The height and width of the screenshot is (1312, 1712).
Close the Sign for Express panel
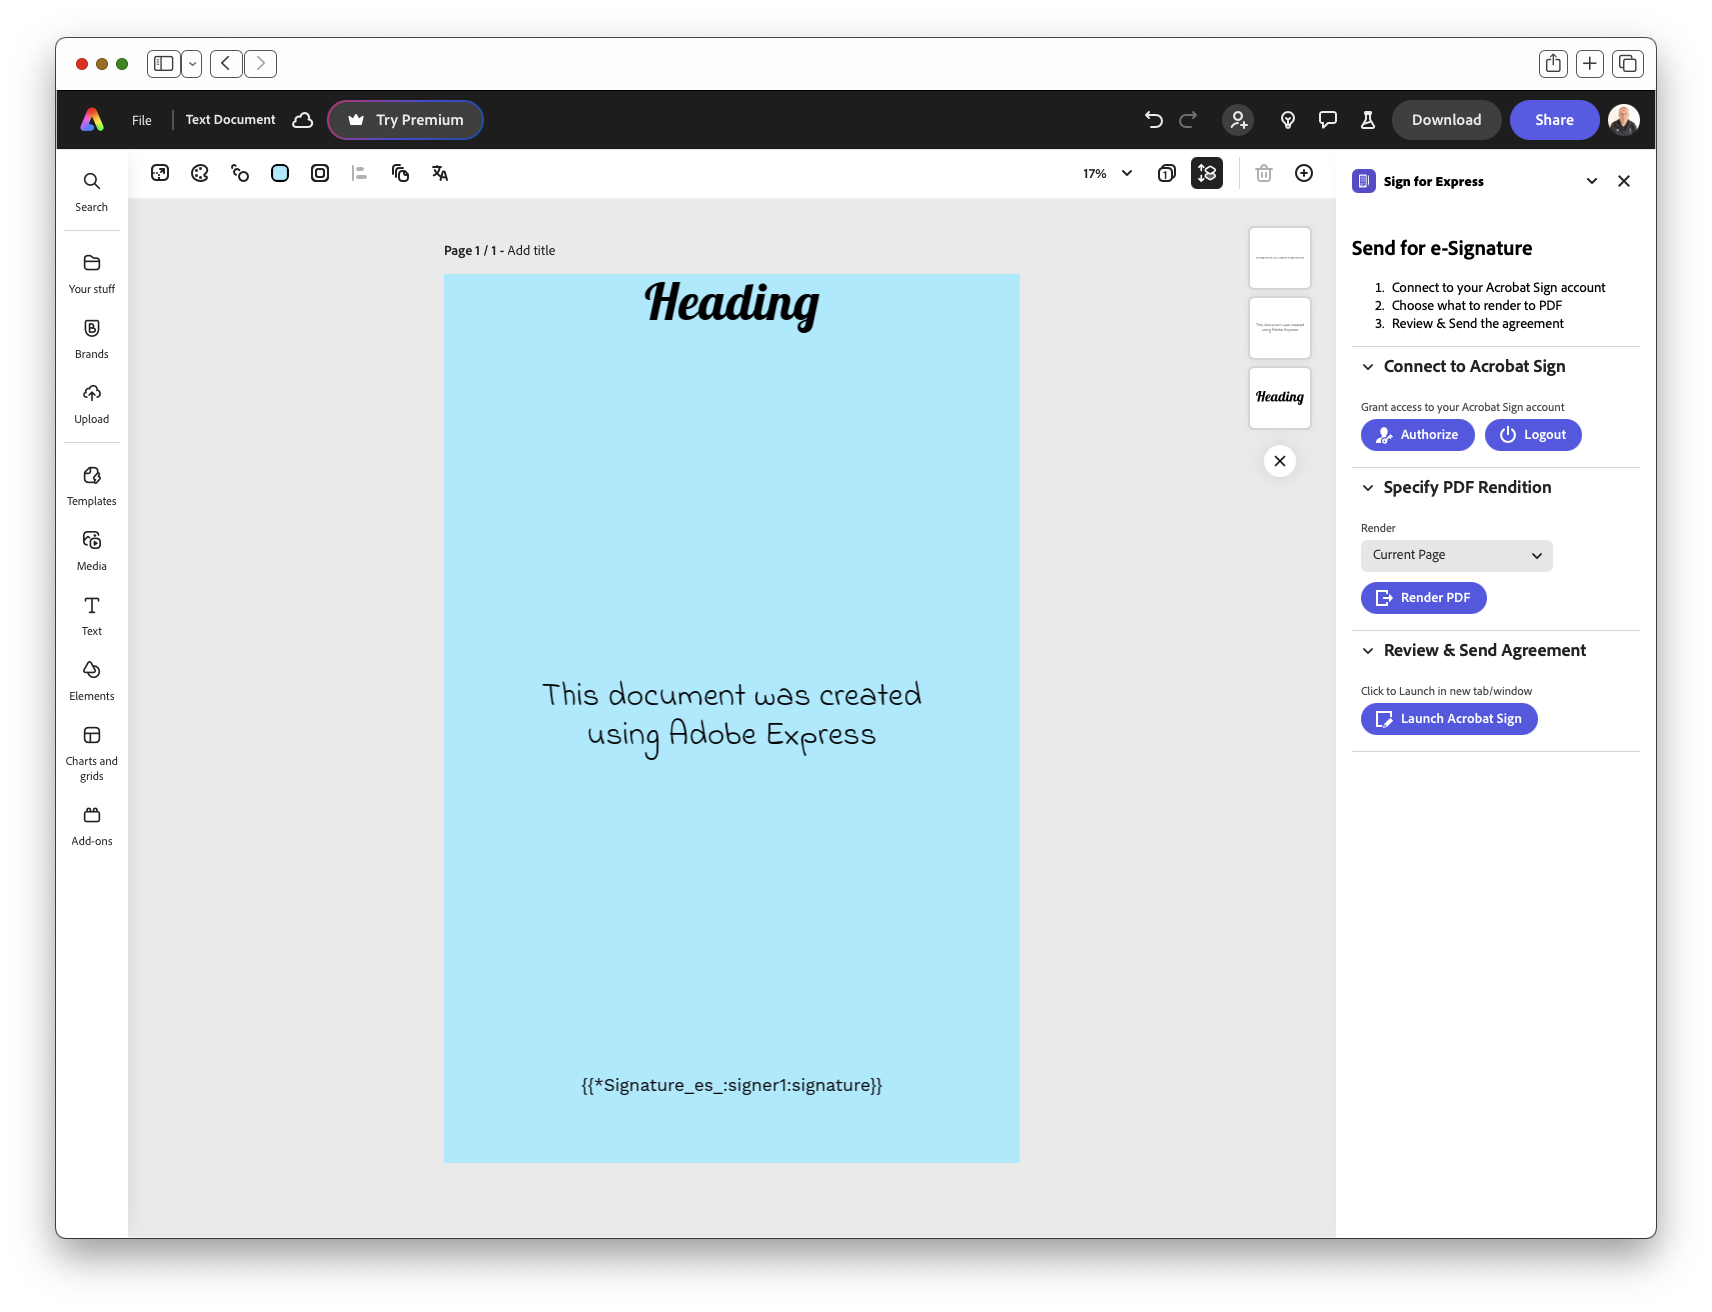(x=1624, y=181)
